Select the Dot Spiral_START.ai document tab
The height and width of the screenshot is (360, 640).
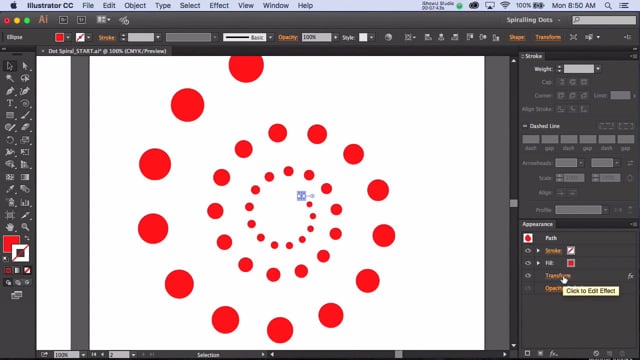107,51
